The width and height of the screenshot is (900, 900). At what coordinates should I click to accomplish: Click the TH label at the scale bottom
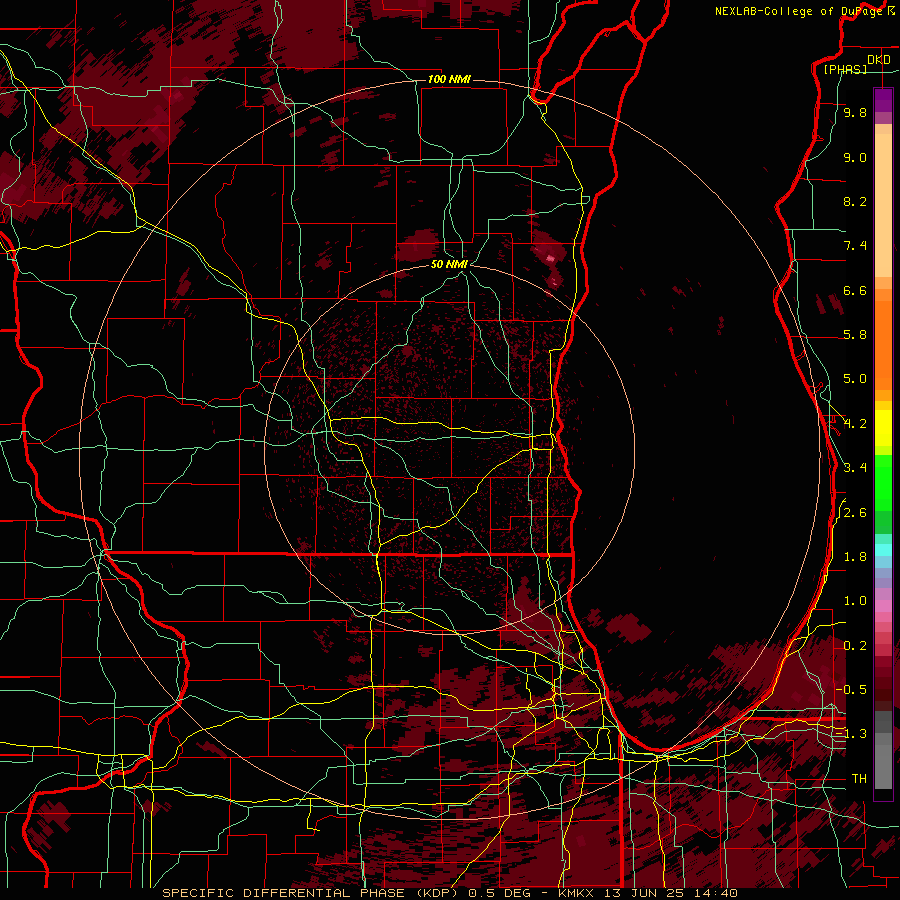pos(859,779)
